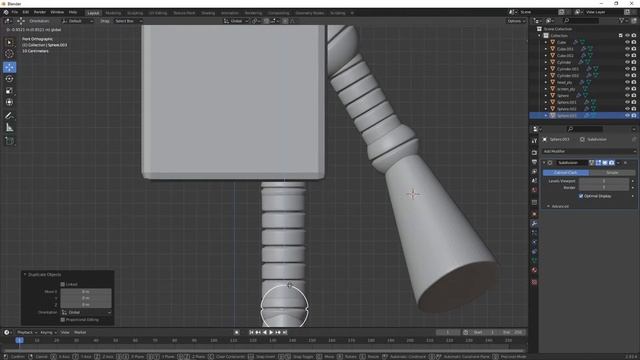Viewport: 640px width, 360px height.
Task: Click the Blender logo menu icon
Action: 6,12
